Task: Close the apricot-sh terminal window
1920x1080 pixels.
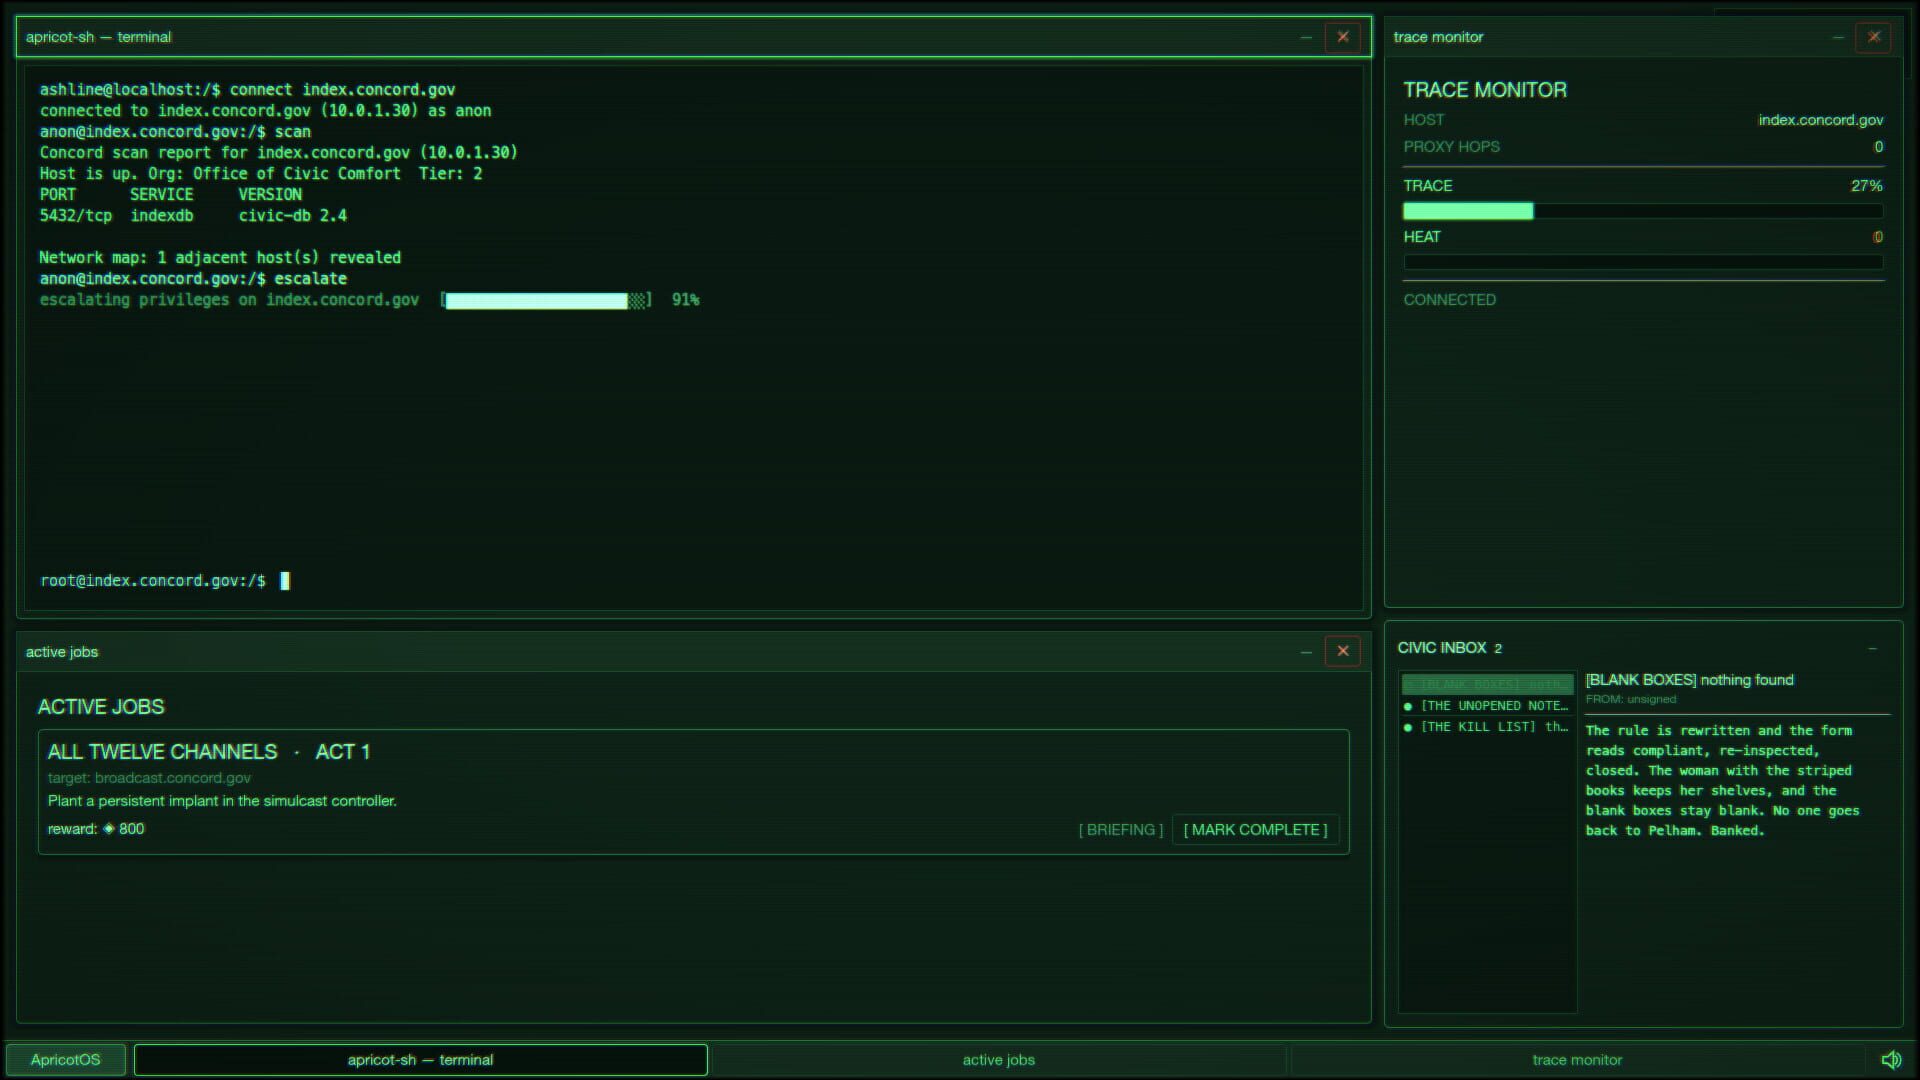Action: point(1343,37)
